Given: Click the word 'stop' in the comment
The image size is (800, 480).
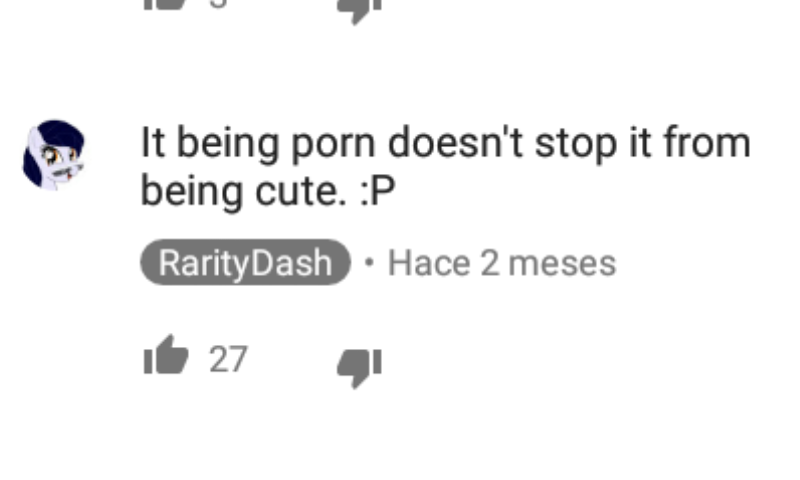Looking at the screenshot, I should point(576,144).
